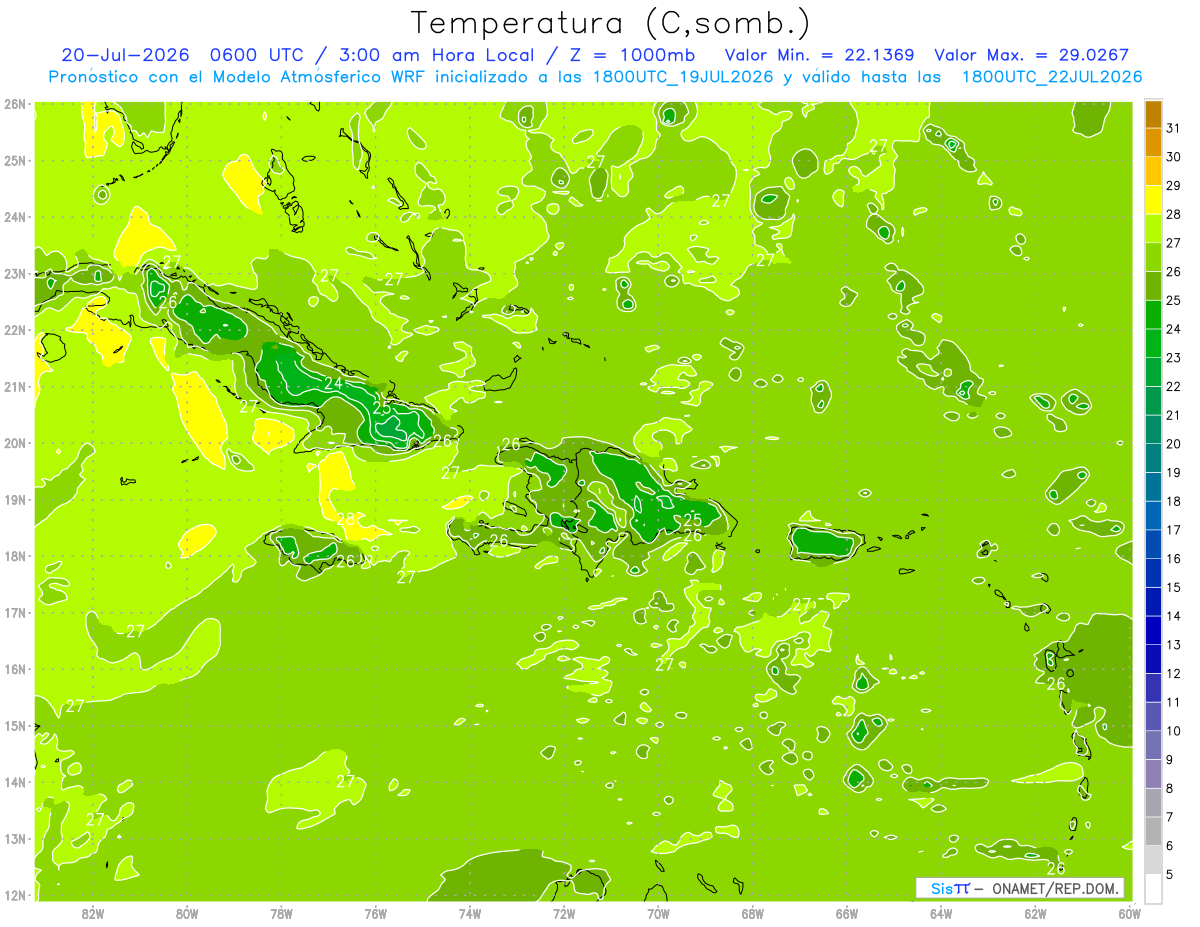Click the "1800UTC_19JUL2026" initialization time
This screenshot has height=927, width=1200.
[683, 77]
